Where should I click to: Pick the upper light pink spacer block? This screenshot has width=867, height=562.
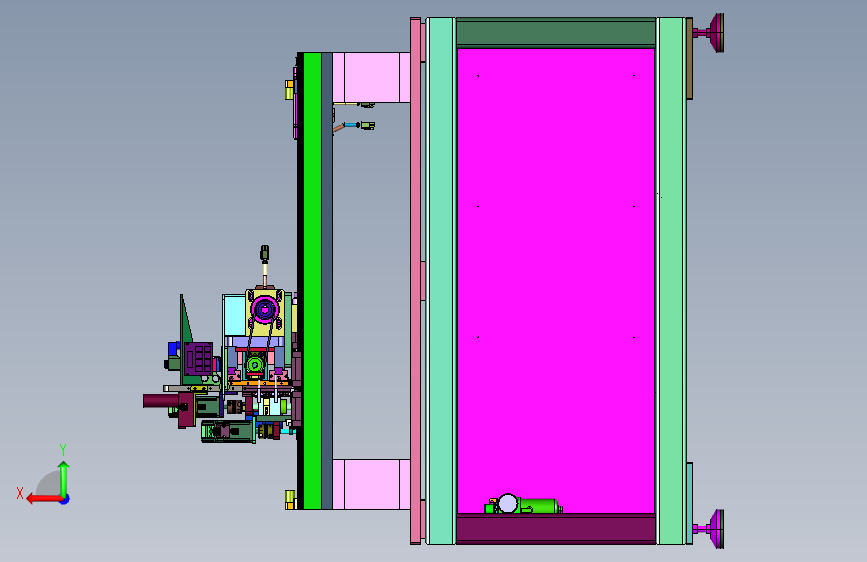pos(372,77)
